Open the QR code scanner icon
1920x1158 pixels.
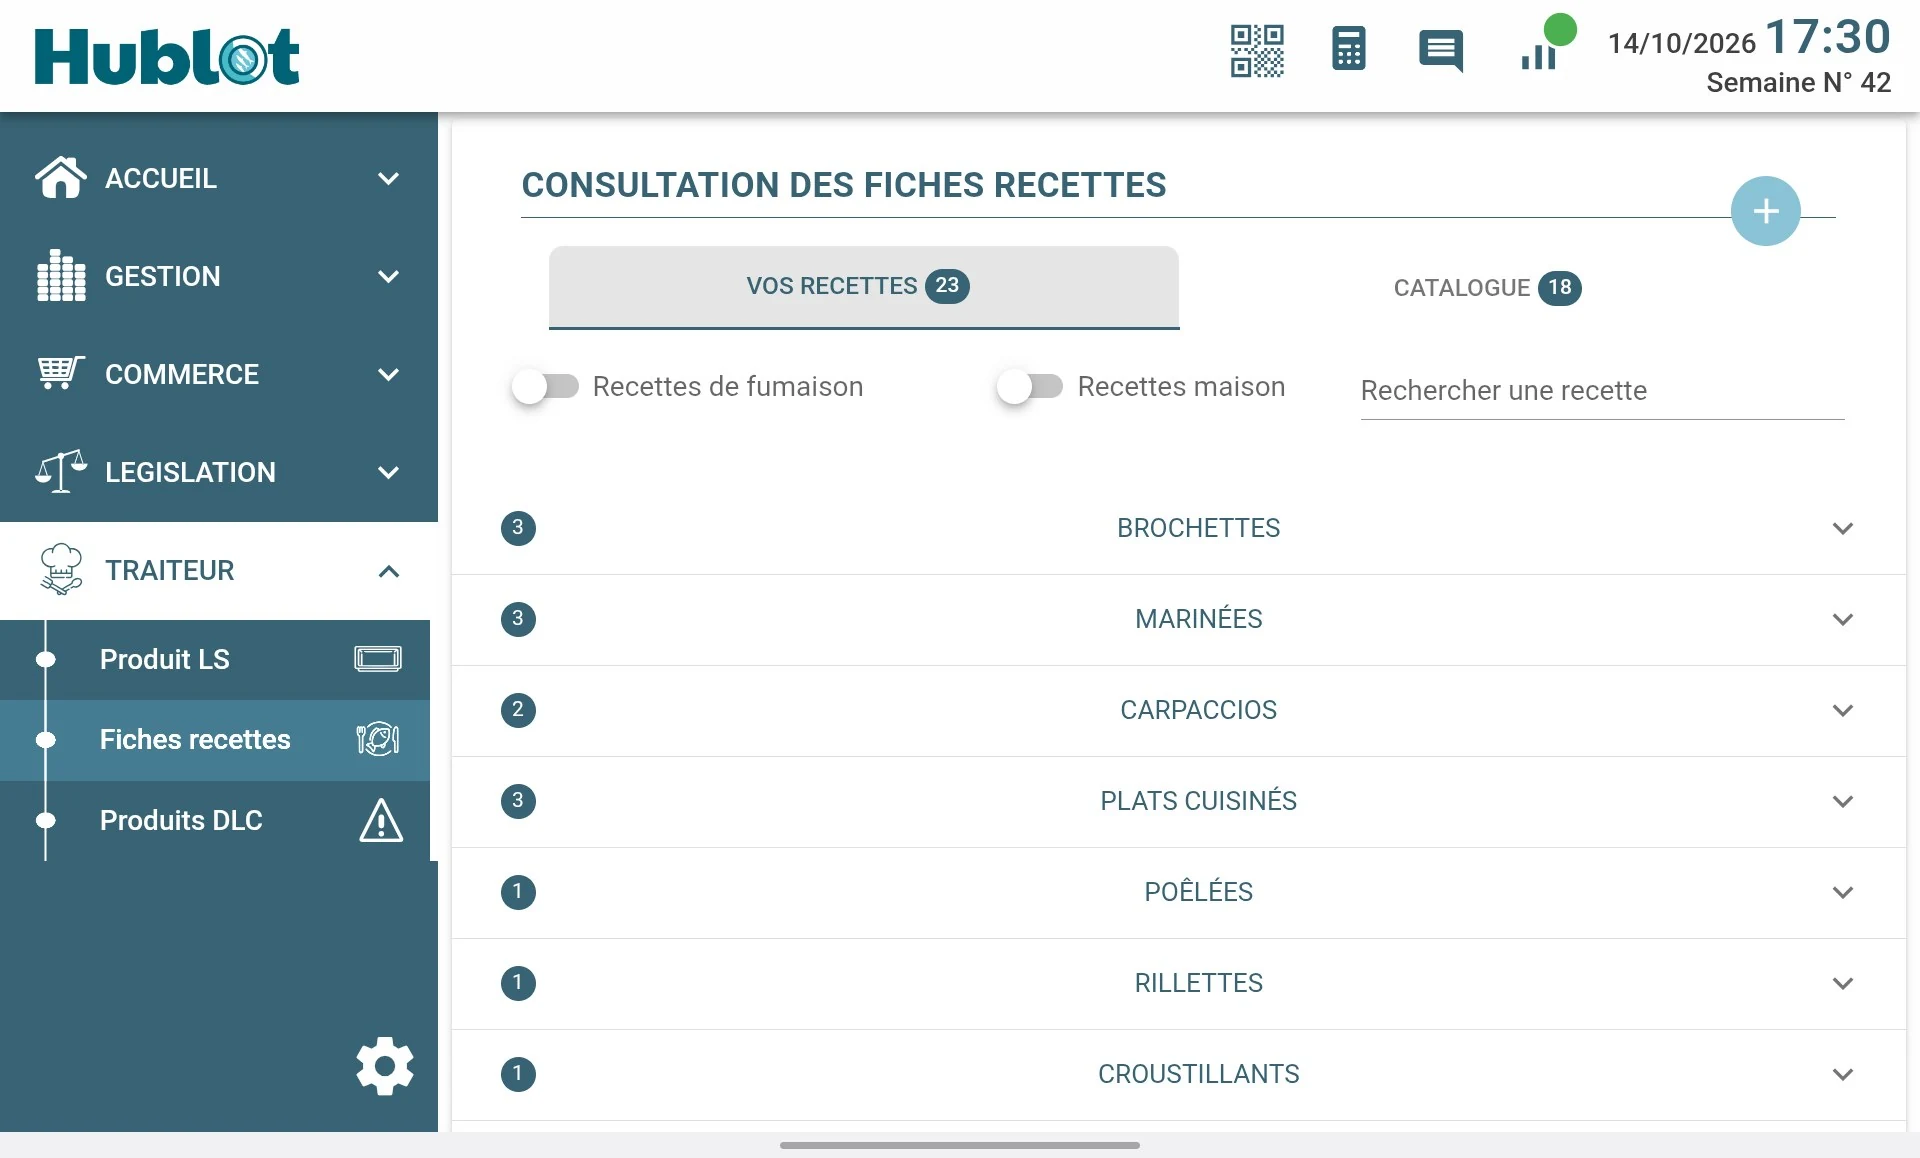[x=1257, y=50]
